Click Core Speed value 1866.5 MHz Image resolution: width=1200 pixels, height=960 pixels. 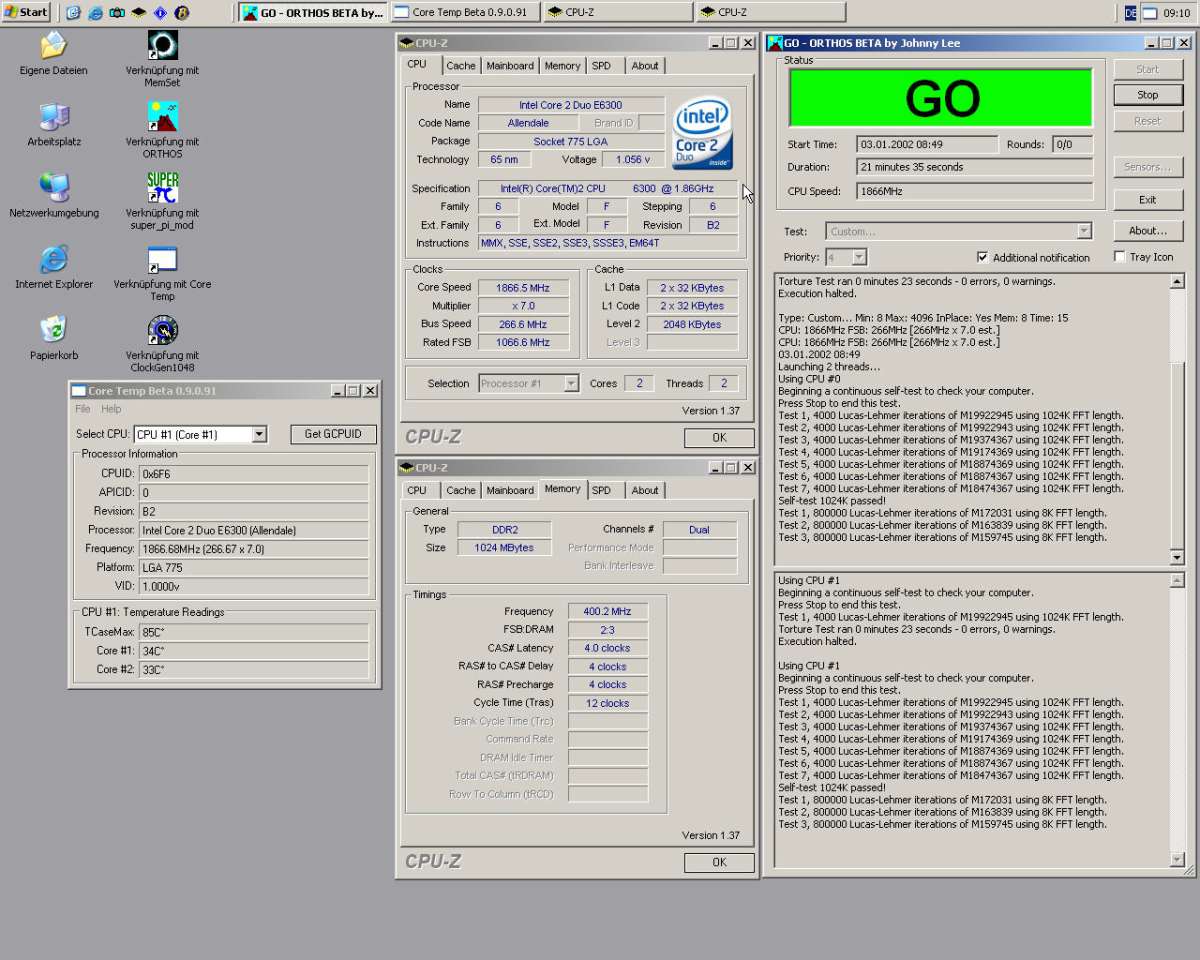click(x=524, y=287)
